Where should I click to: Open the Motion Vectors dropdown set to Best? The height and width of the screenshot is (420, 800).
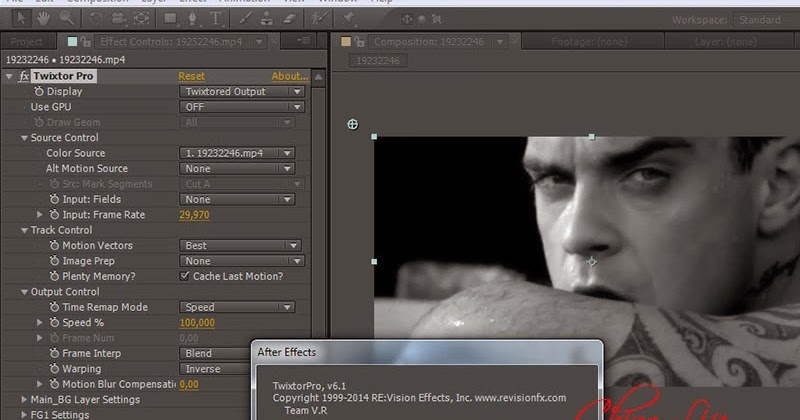[240, 245]
